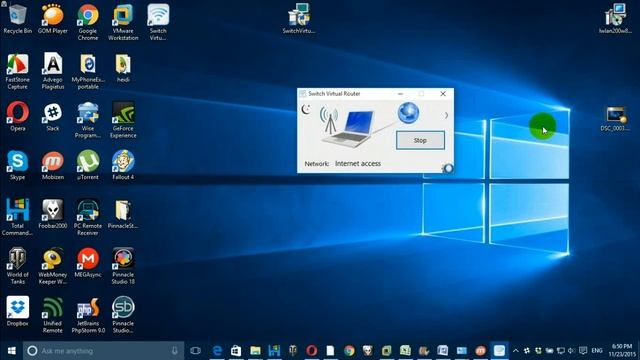
Task: Click the 'Internet access' network status text
Action: click(x=358, y=164)
